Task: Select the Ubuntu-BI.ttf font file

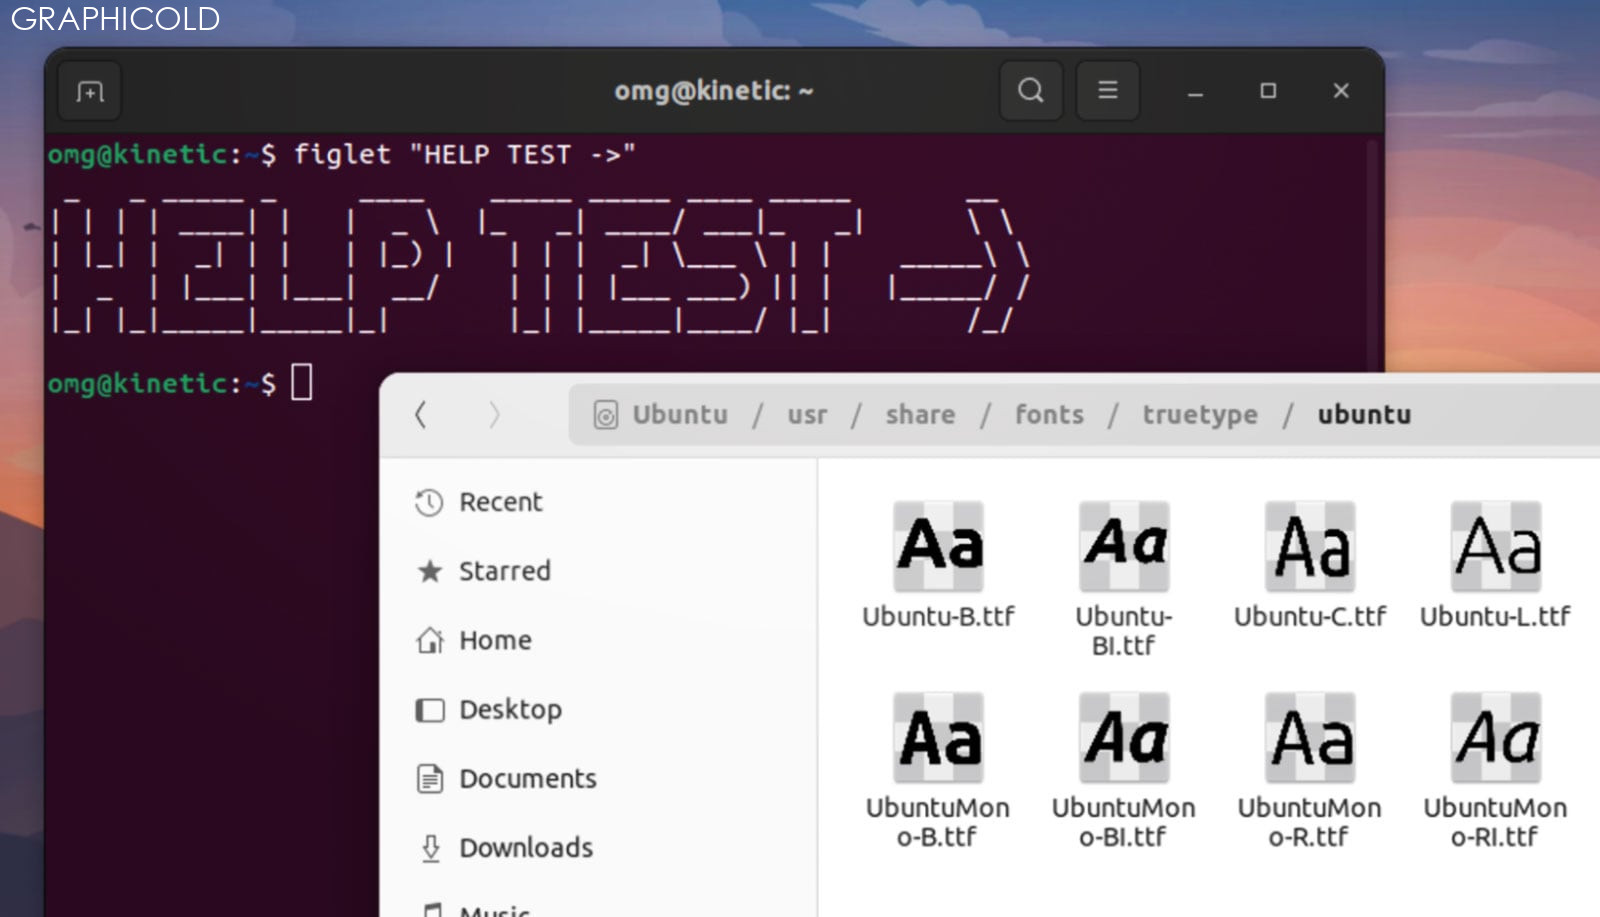Action: pos(1124,580)
